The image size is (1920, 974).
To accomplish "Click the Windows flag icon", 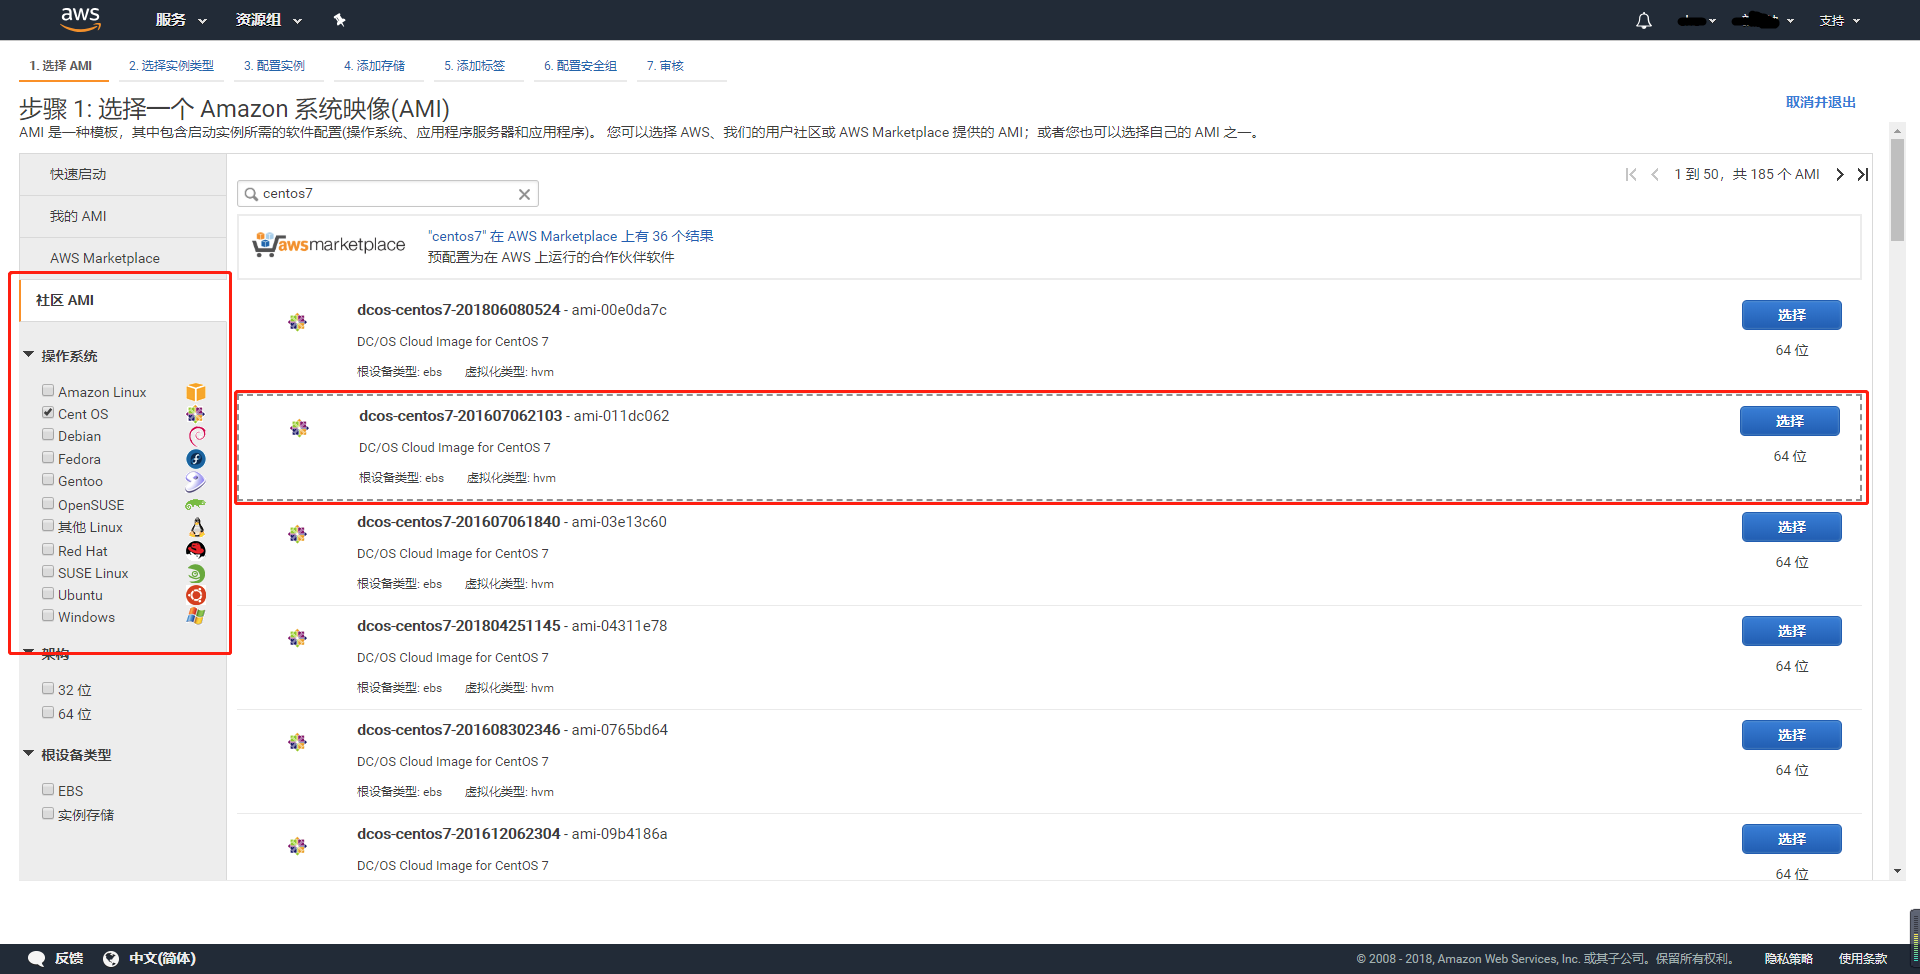I will [x=196, y=617].
